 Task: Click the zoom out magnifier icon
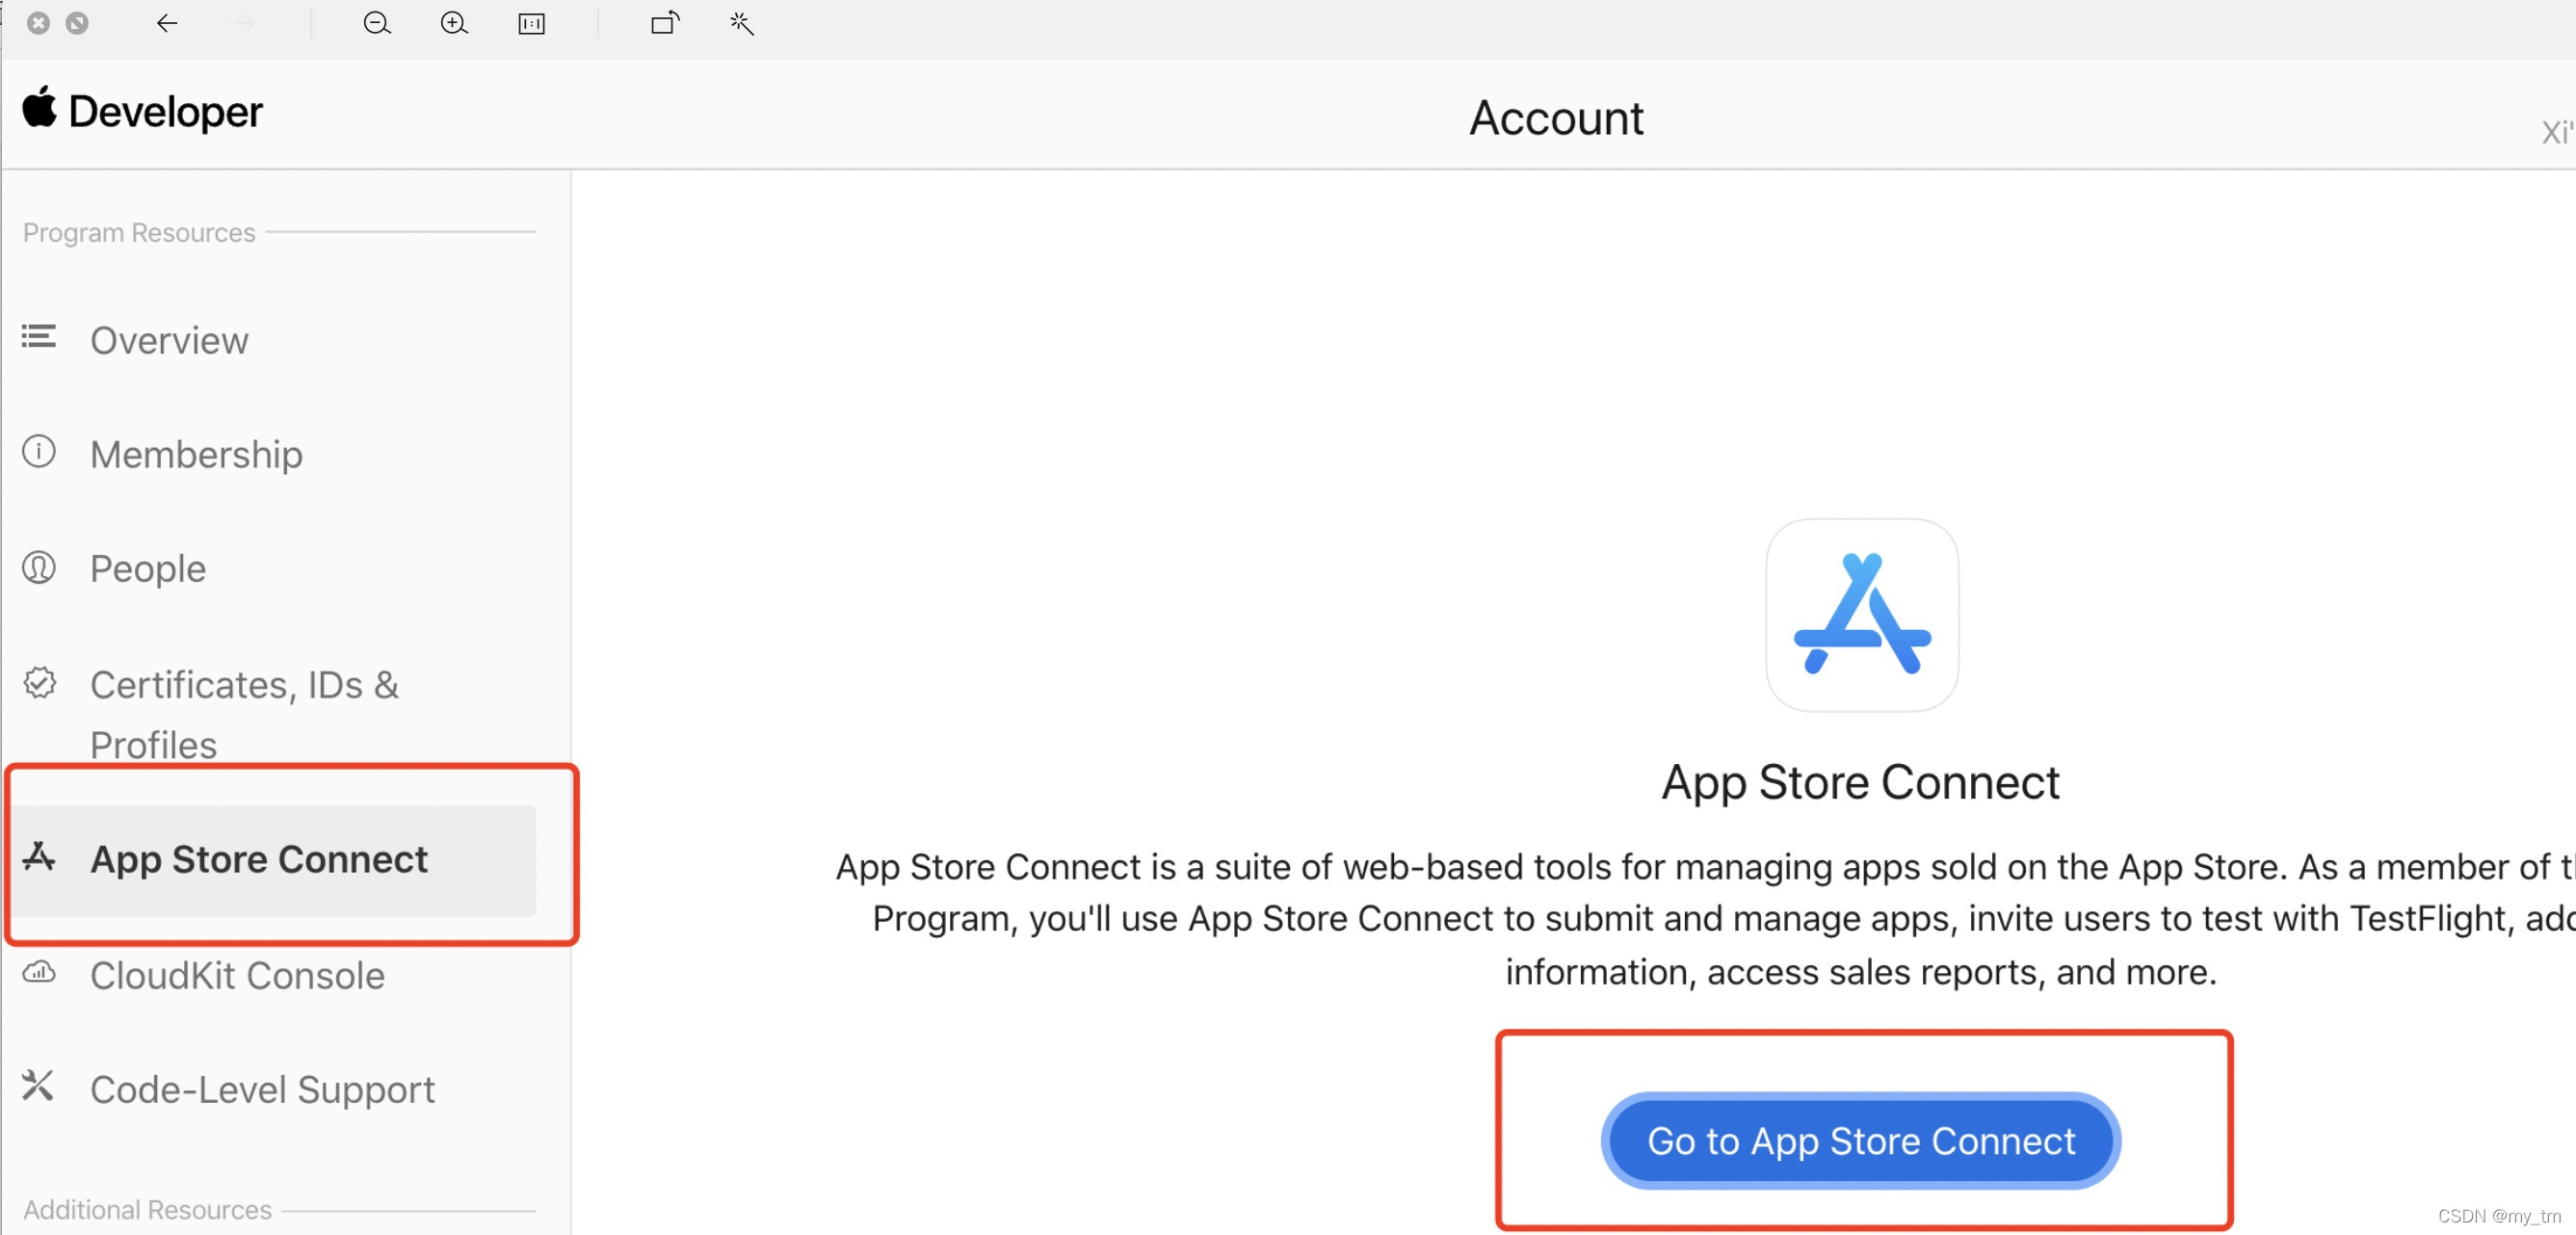pos(377,23)
